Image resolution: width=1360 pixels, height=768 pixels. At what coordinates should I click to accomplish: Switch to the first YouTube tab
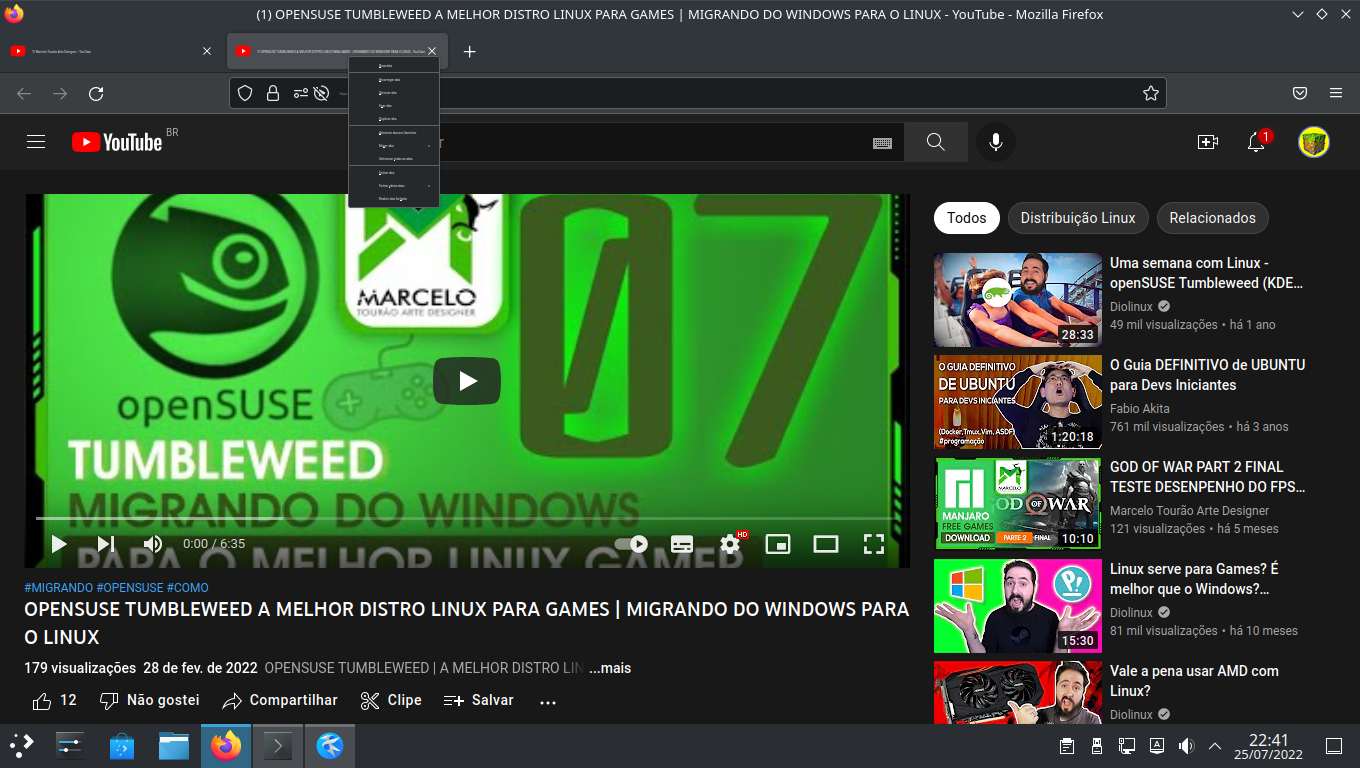pyautogui.click(x=112, y=51)
